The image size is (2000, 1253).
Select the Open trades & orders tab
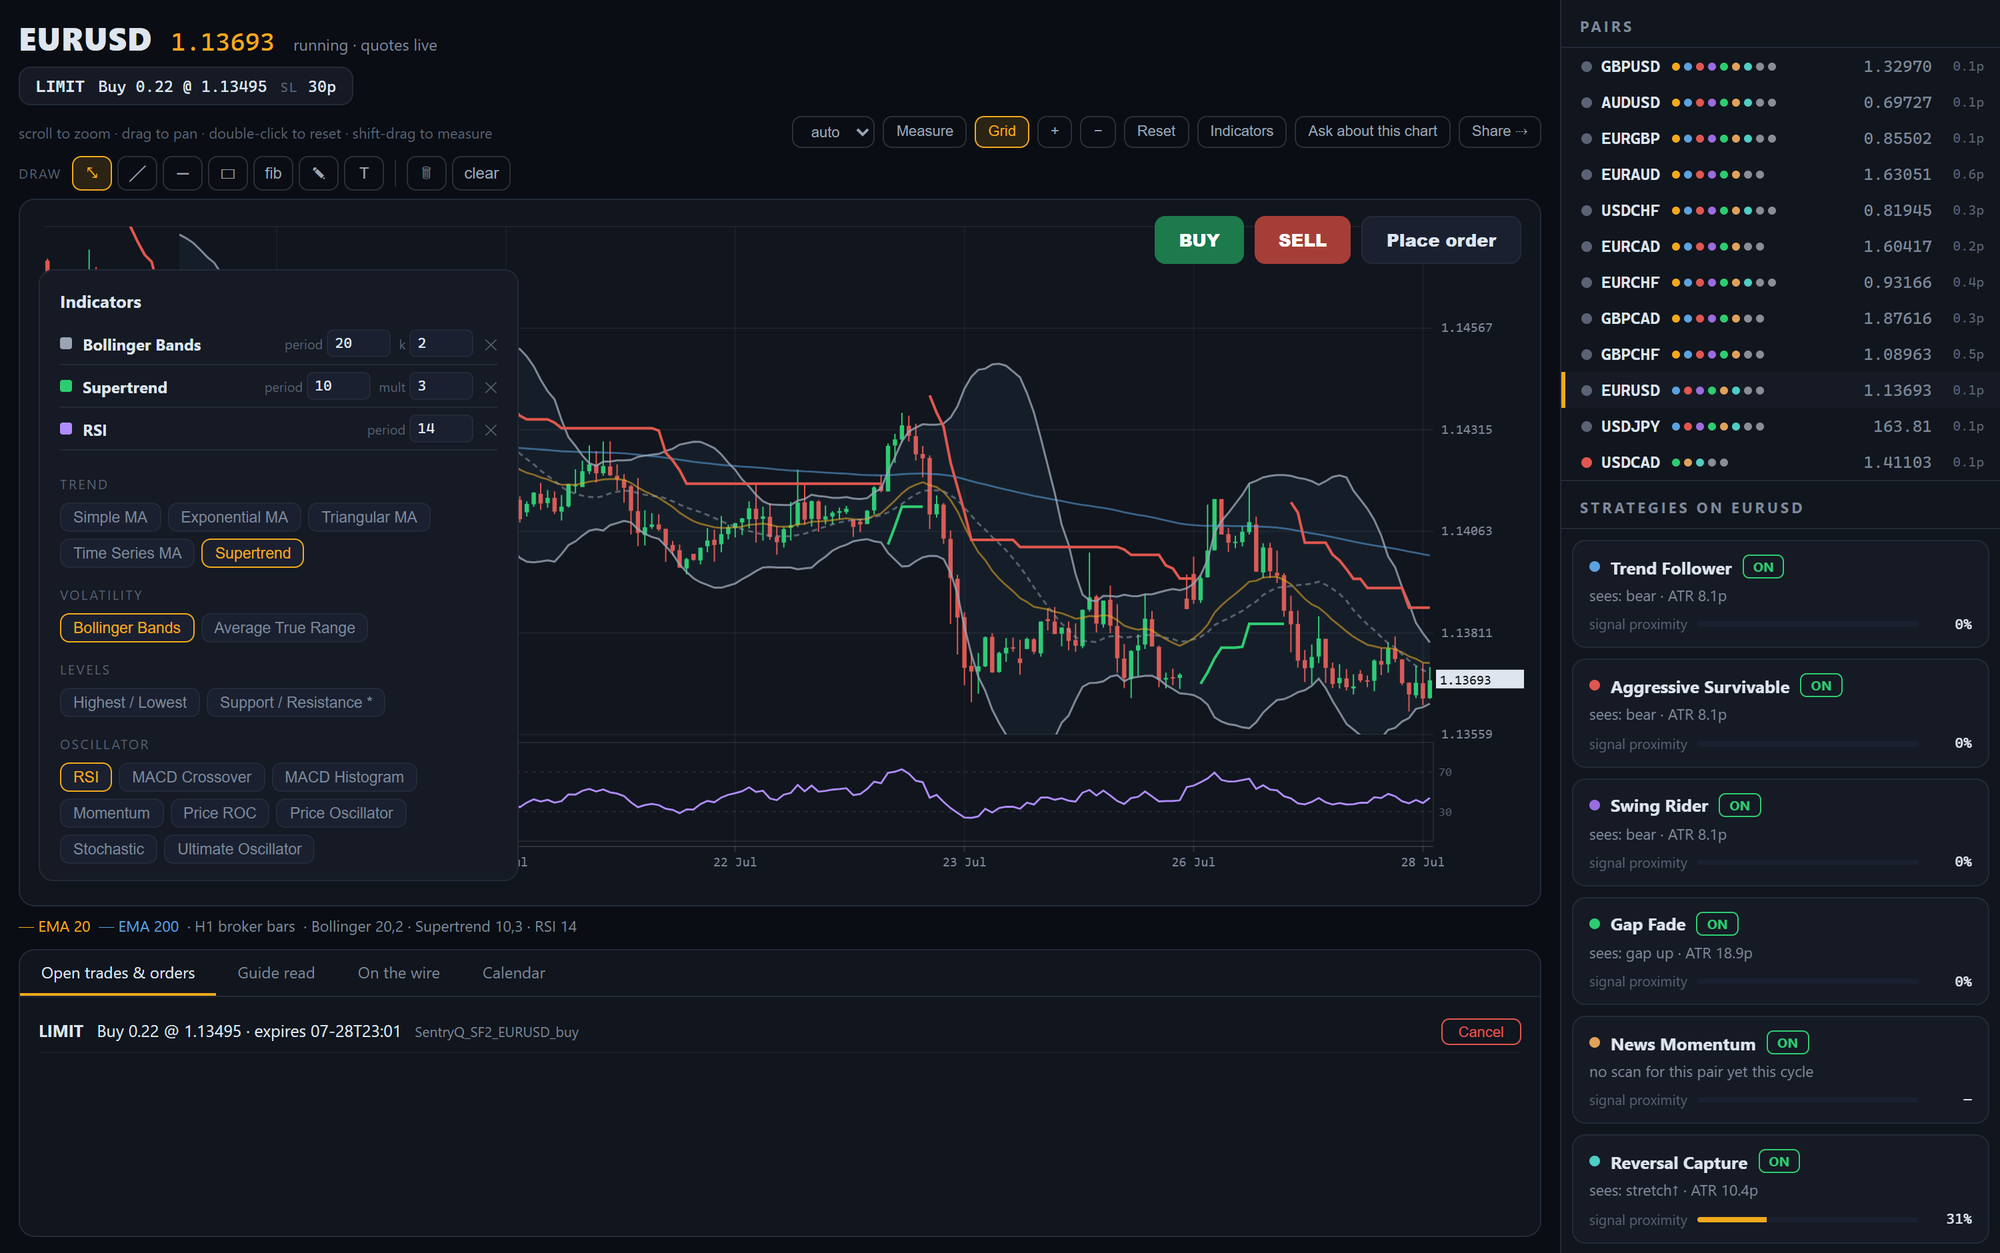(118, 973)
